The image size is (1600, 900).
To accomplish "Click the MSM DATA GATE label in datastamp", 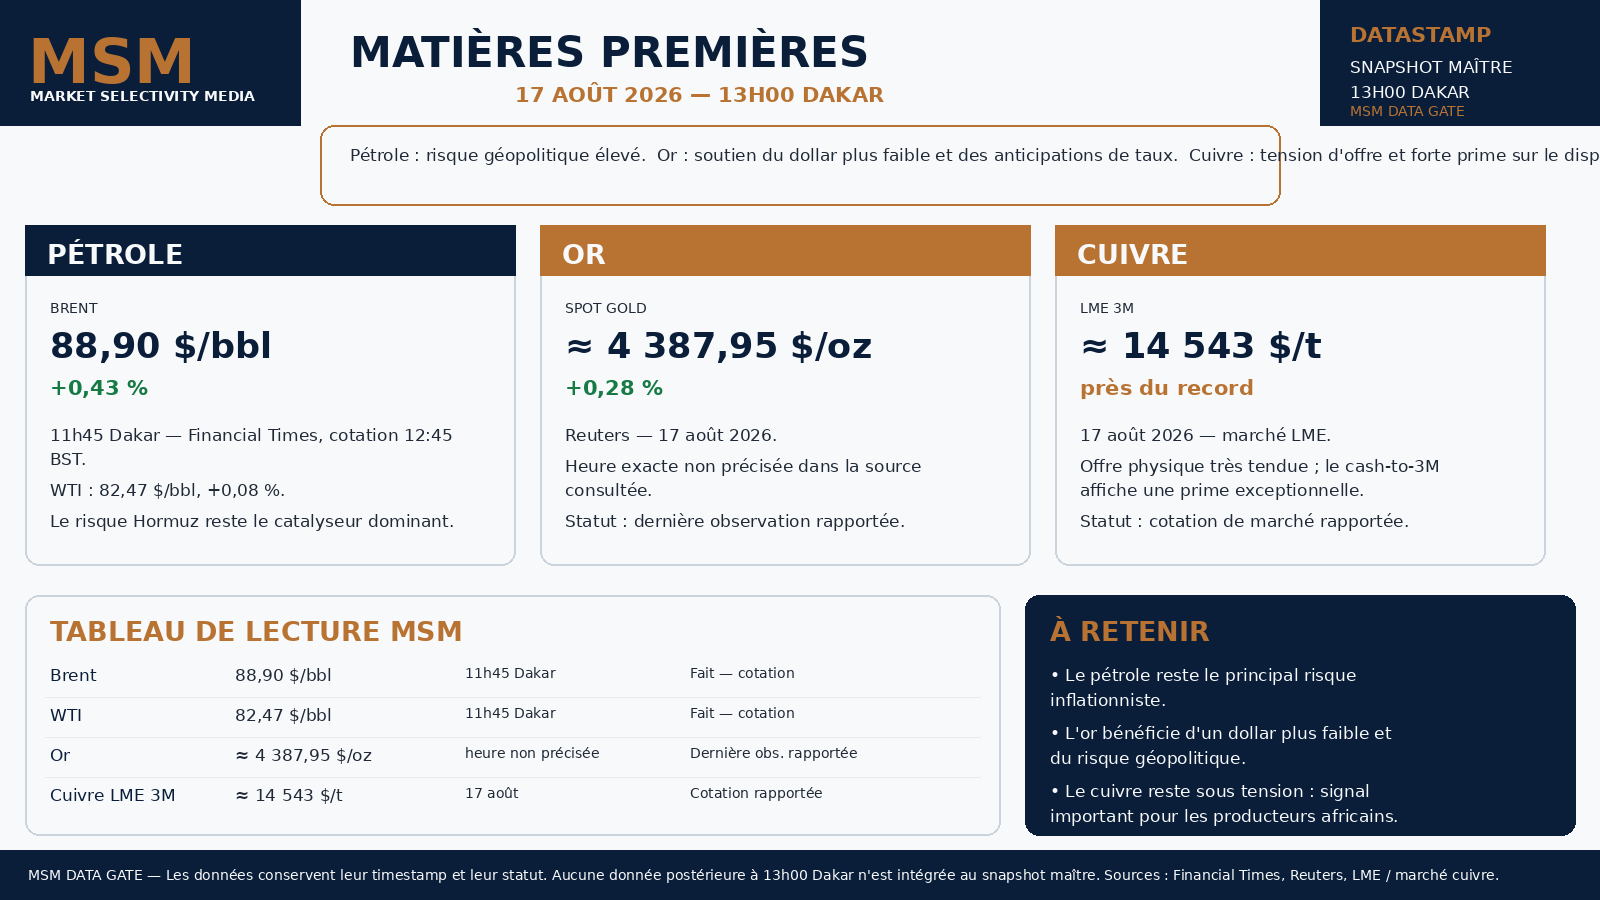I will point(1407,111).
